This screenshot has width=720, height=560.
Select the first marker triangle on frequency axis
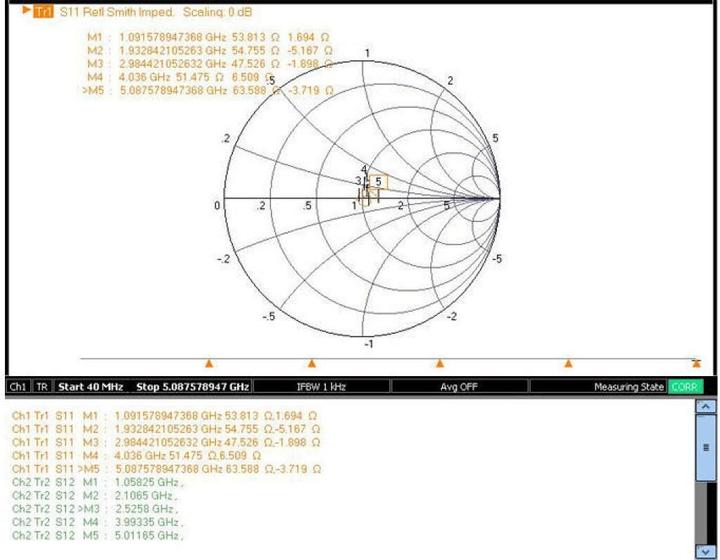click(209, 363)
